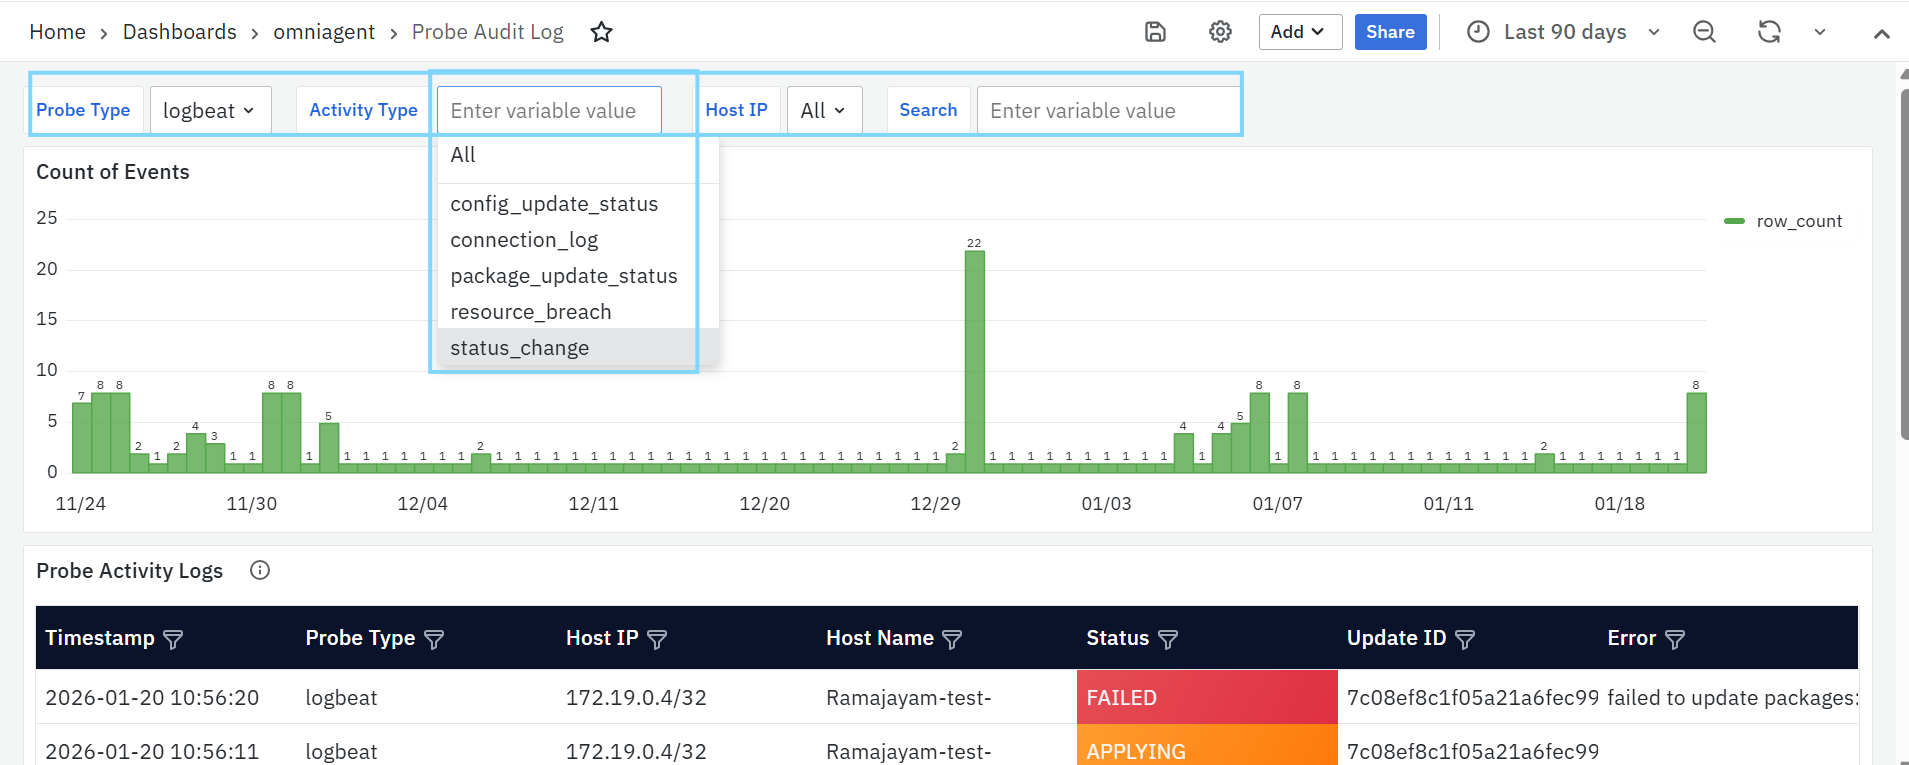Screen dimensions: 1909x765
Task: Collapse the top bar with chevron
Action: point(1881,33)
